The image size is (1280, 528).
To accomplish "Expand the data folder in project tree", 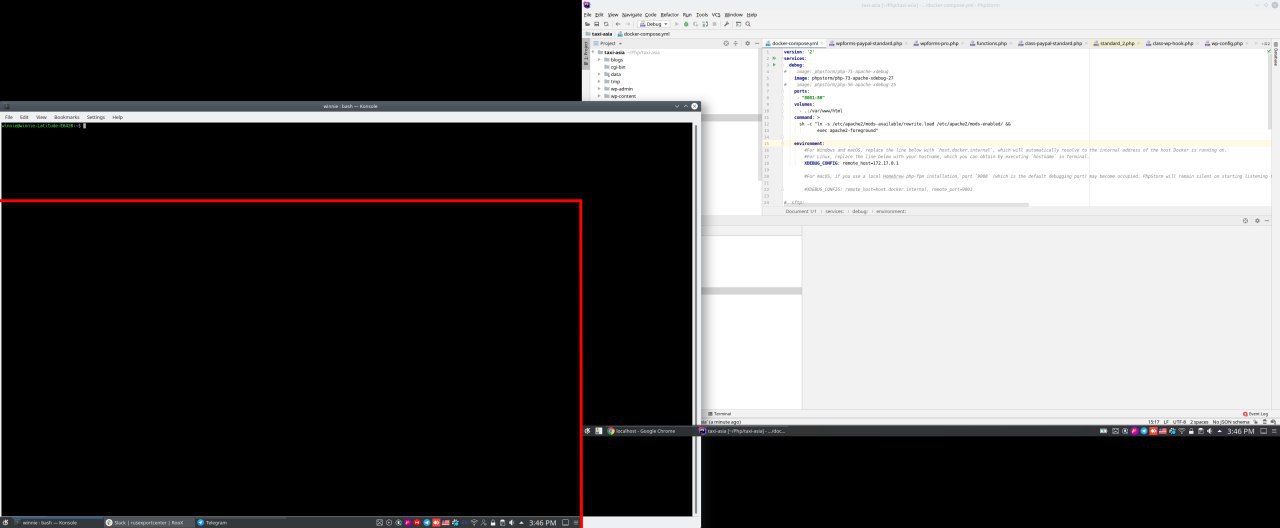I will point(599,74).
